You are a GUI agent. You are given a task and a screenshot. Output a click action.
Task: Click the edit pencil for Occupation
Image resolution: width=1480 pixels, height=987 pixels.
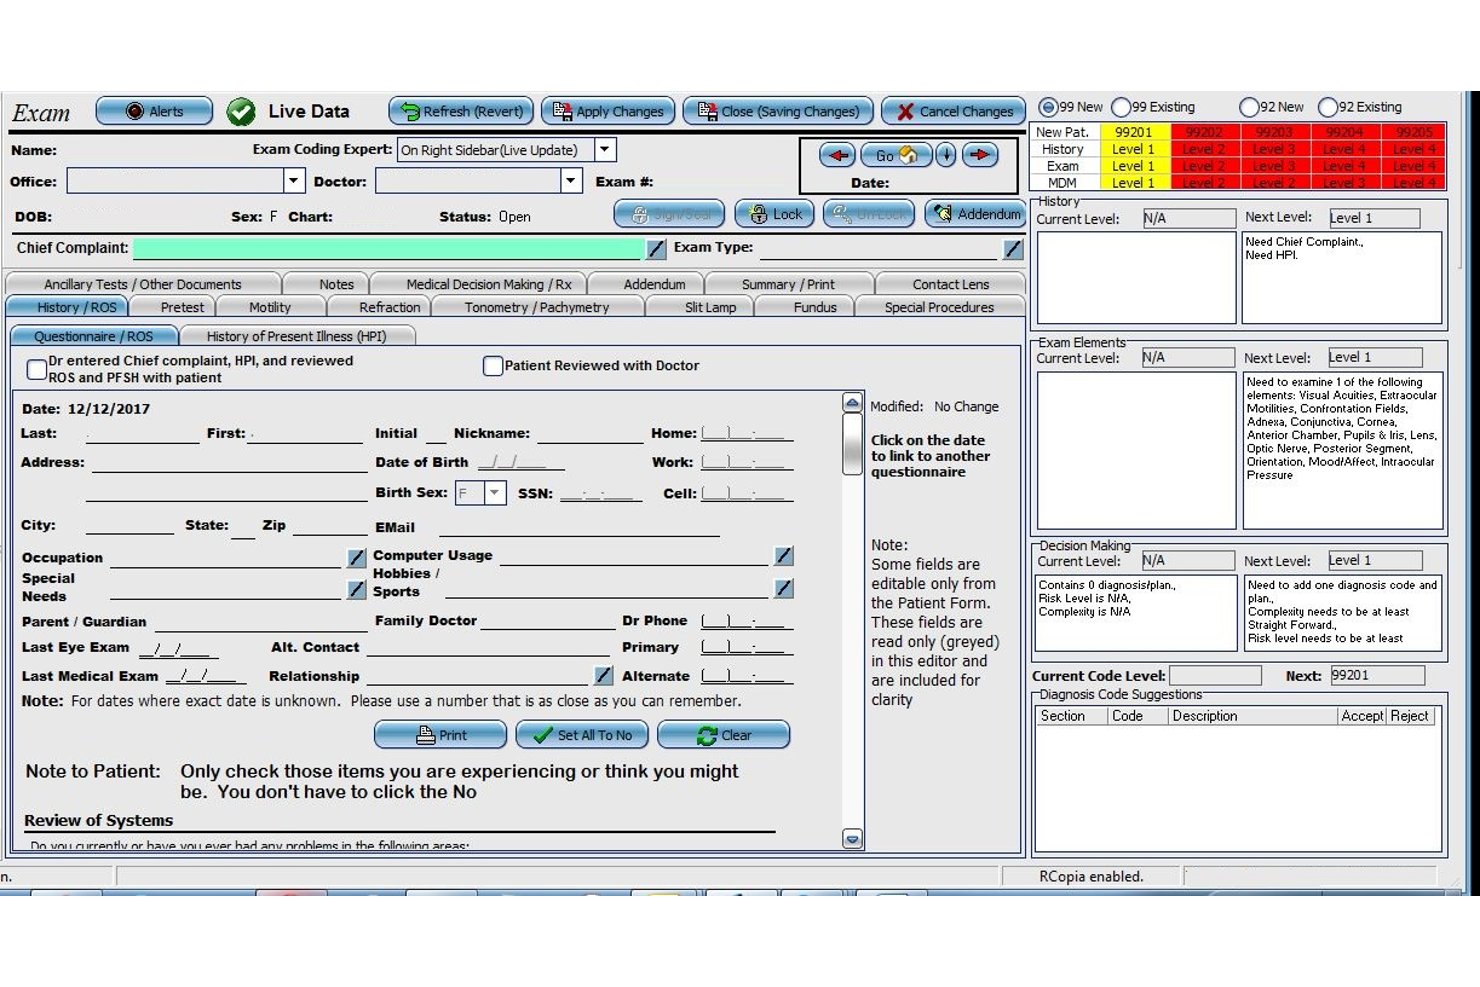coord(356,557)
